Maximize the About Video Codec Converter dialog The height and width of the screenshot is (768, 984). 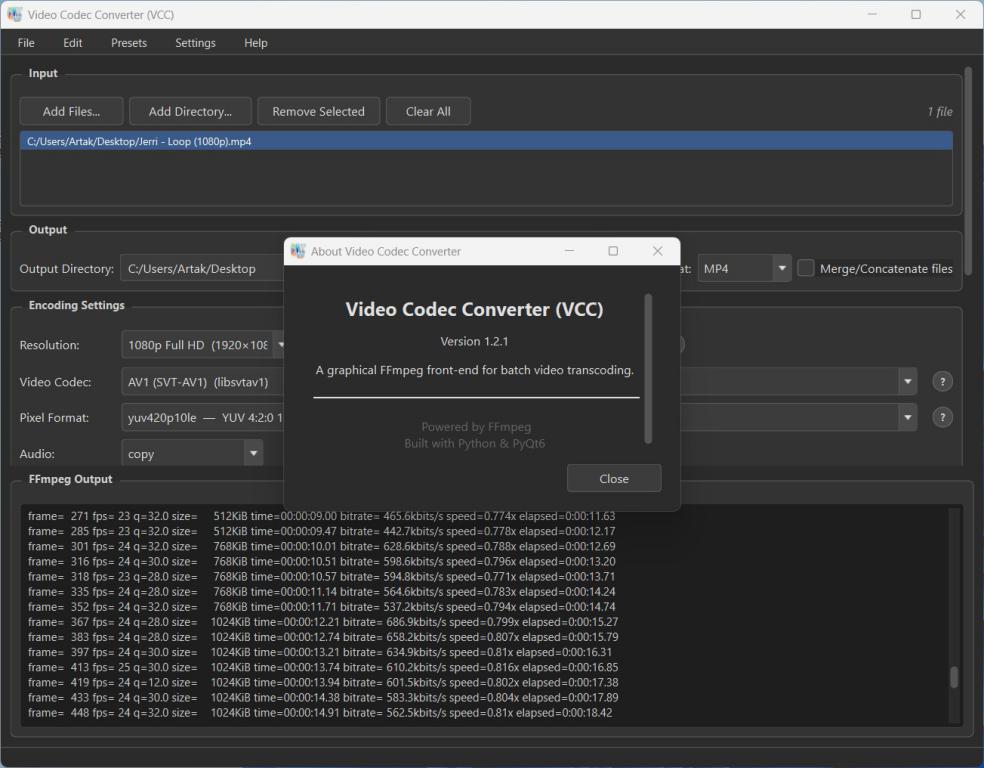point(613,251)
